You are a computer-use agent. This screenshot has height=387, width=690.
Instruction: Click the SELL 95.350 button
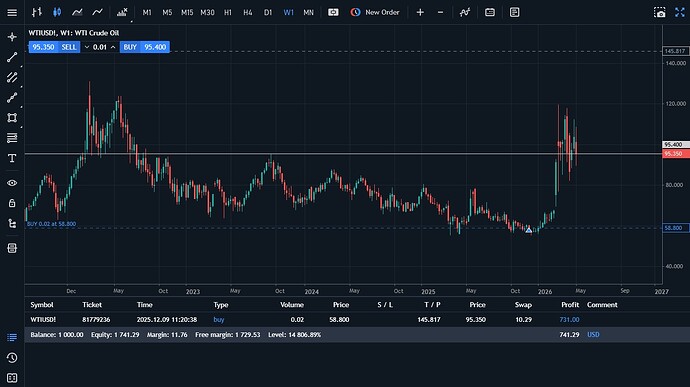pos(55,47)
